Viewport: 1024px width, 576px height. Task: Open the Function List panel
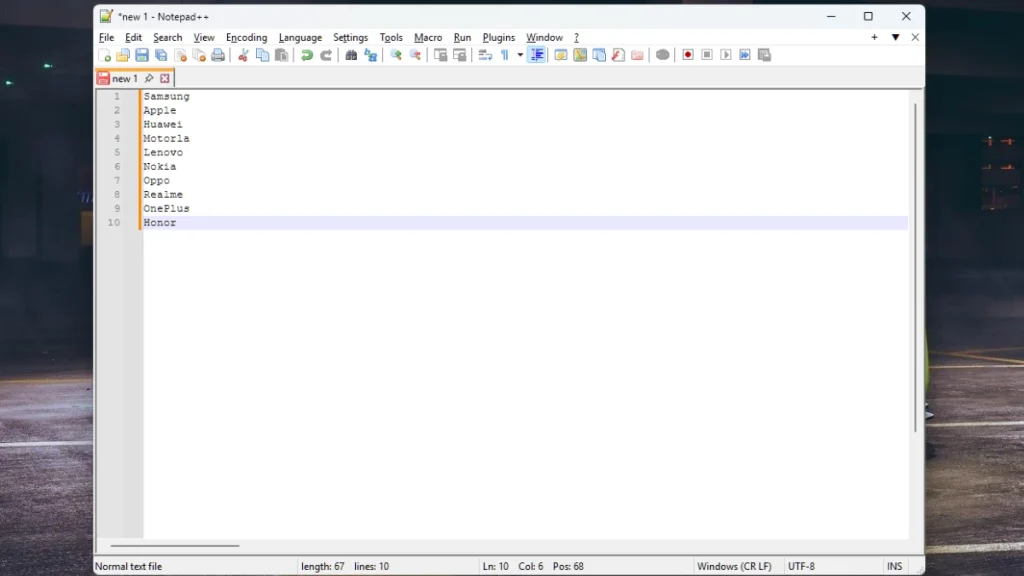(x=618, y=55)
